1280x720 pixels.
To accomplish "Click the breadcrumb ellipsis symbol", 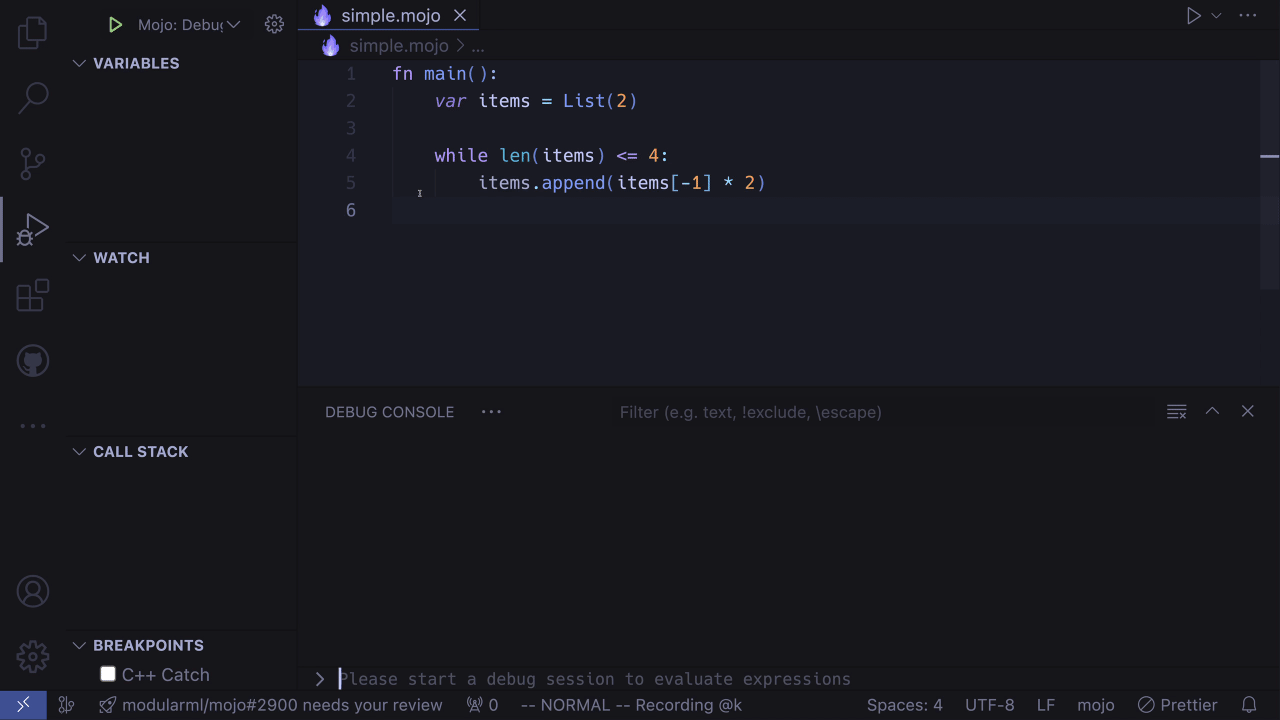I will (x=478, y=46).
